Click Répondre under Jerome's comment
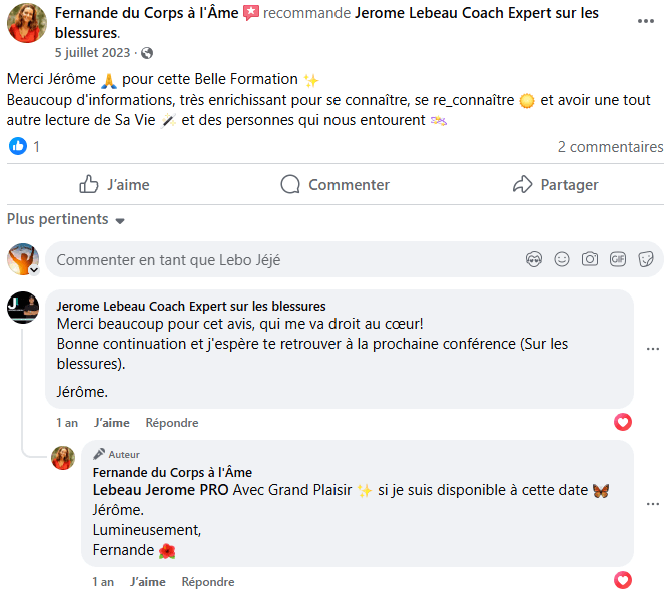Image resolution: width=668 pixels, height=592 pixels. pyautogui.click(x=172, y=423)
